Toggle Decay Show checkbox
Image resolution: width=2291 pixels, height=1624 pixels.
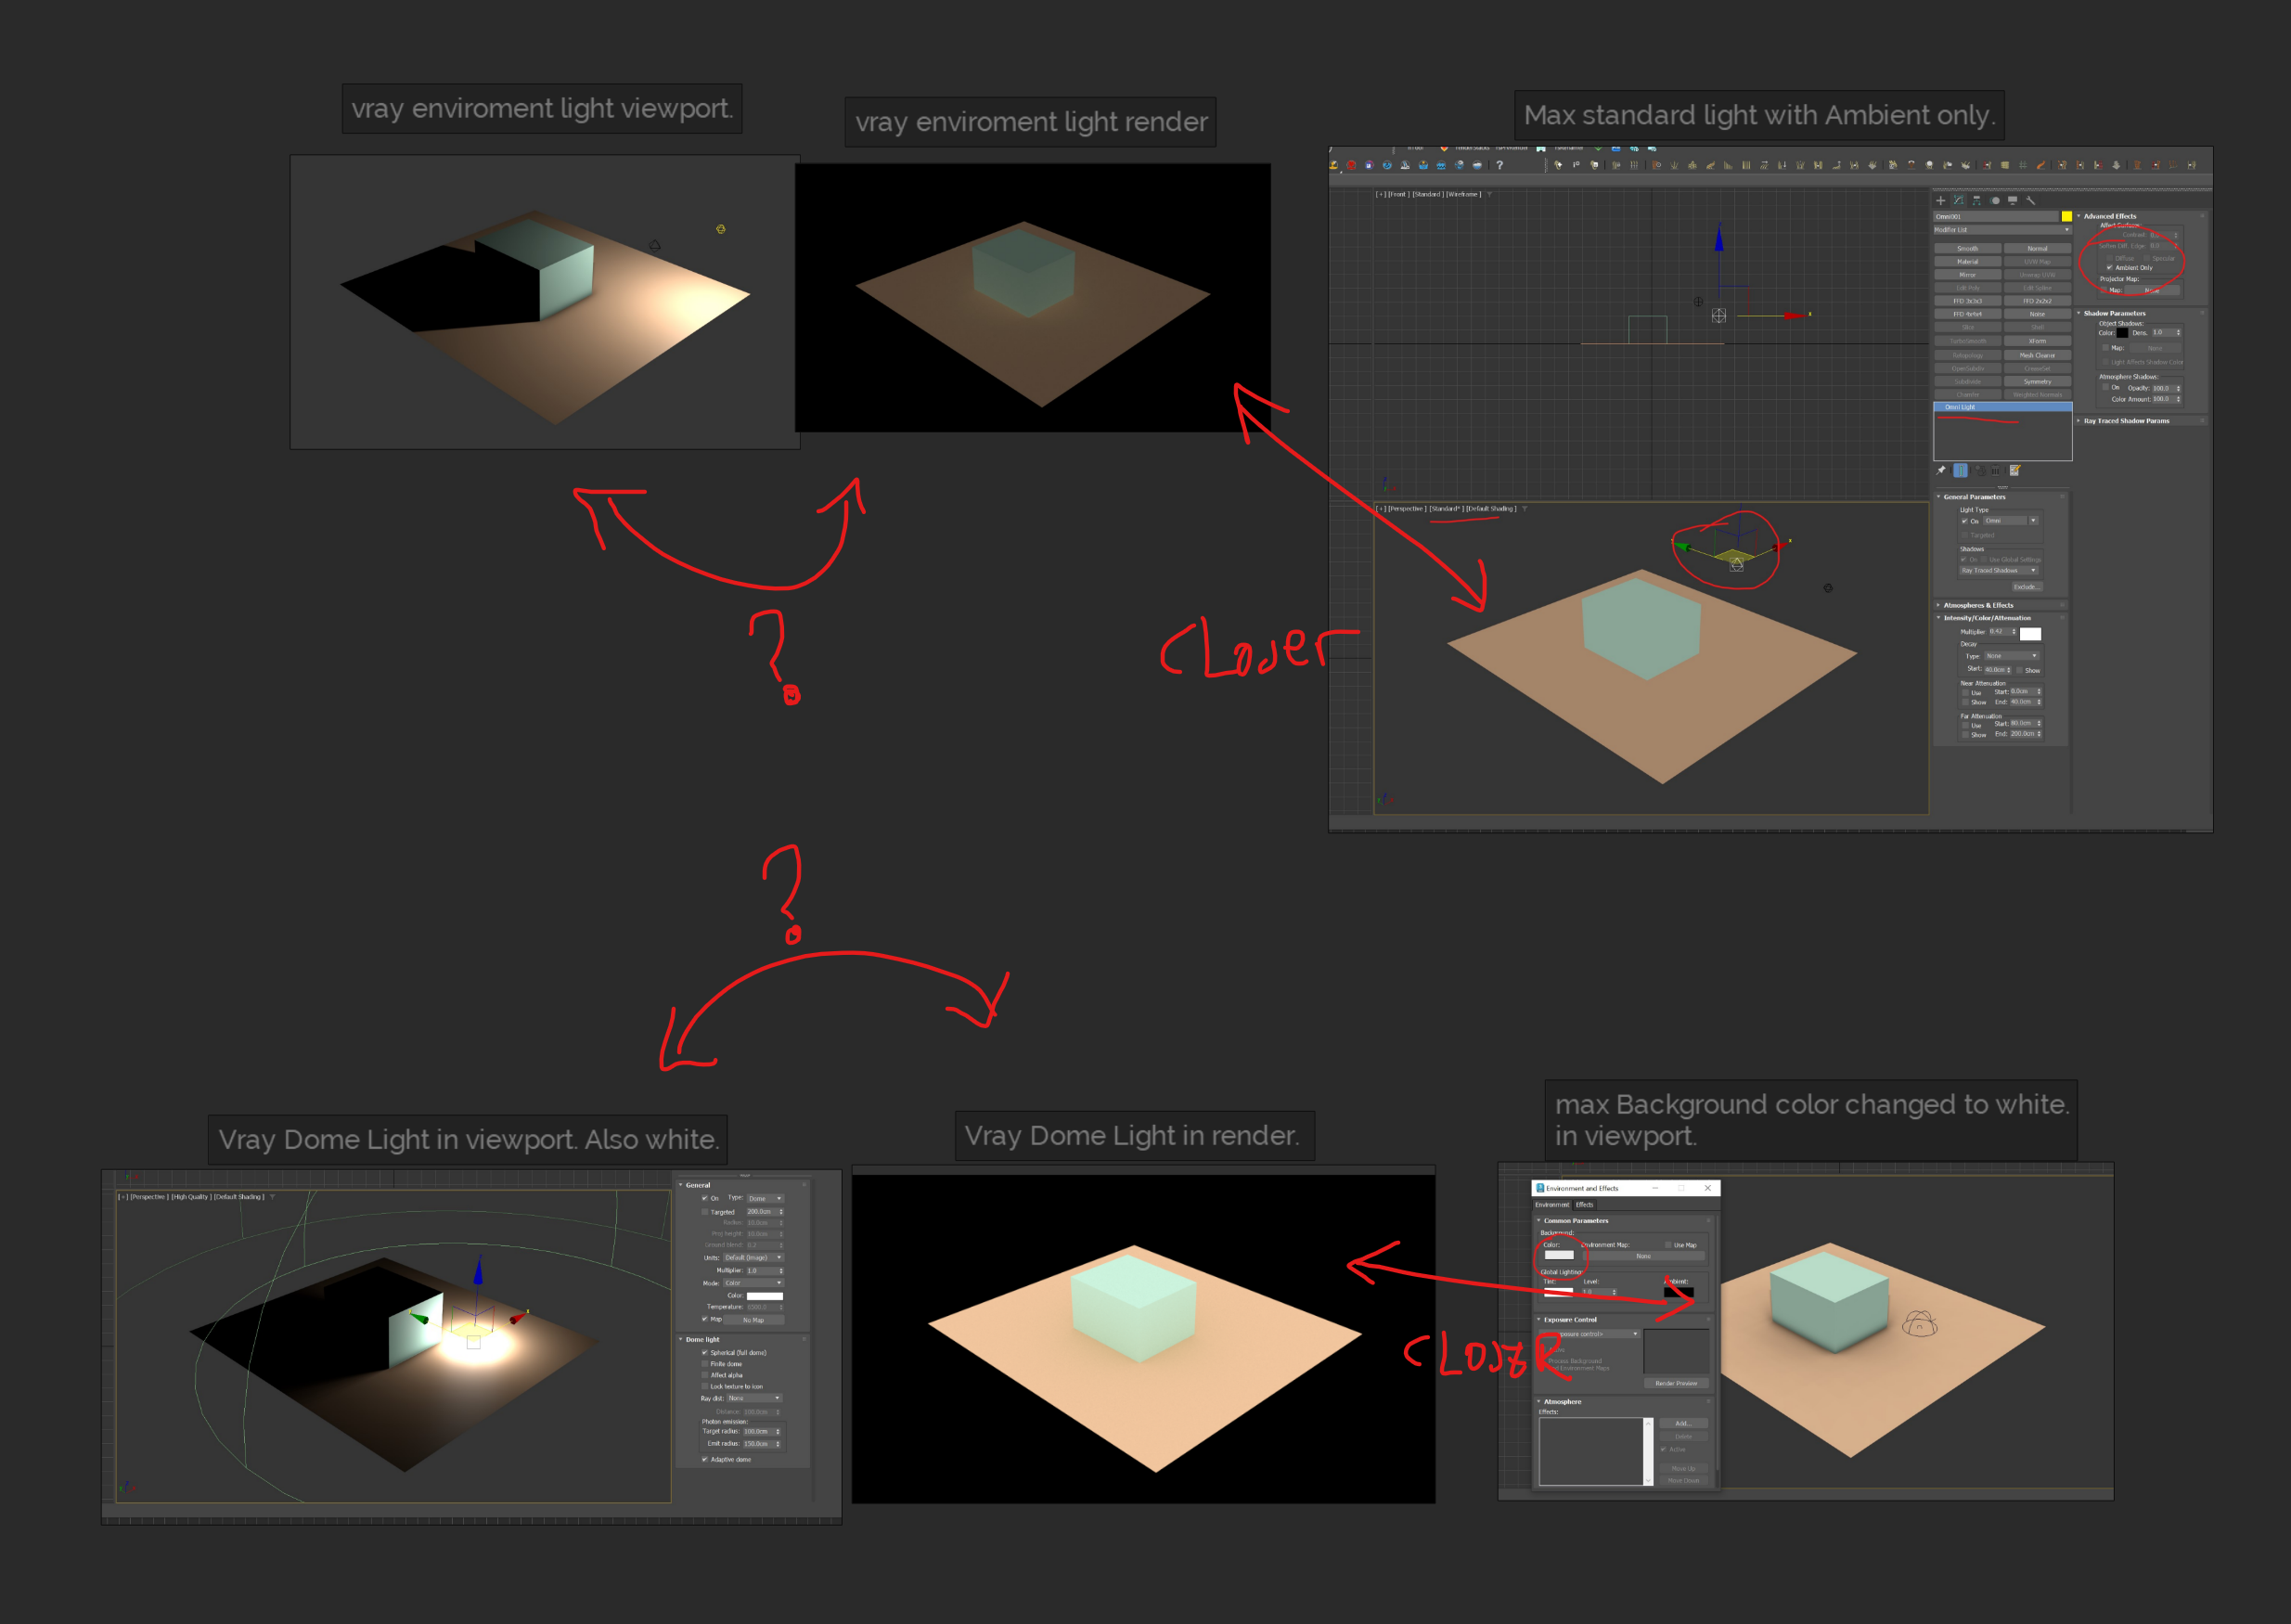tap(2019, 670)
